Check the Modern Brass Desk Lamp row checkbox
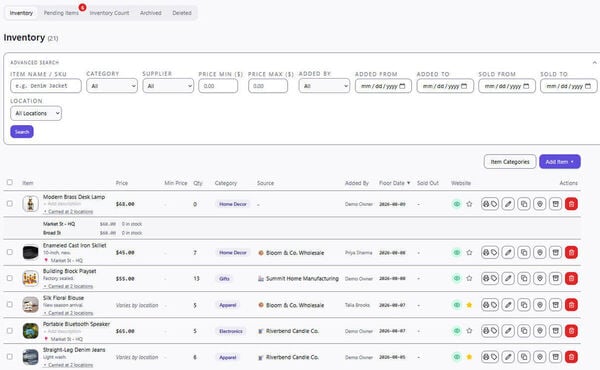This screenshot has height=370, width=600. tap(10, 204)
